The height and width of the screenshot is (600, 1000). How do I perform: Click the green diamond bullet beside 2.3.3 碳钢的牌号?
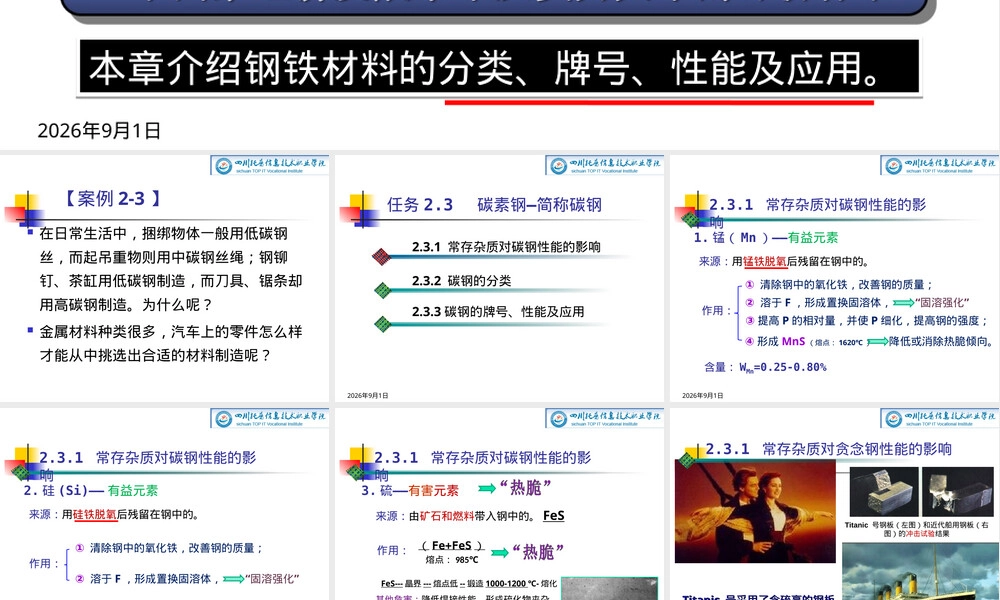click(x=383, y=323)
